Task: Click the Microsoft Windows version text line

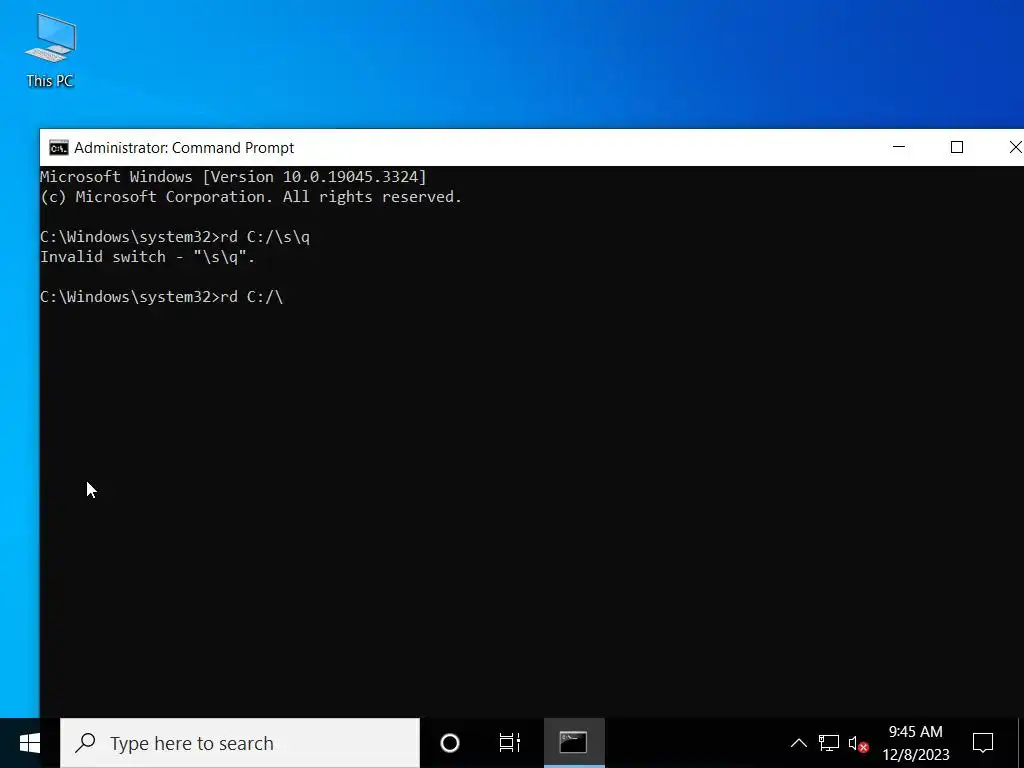Action: [x=233, y=177]
